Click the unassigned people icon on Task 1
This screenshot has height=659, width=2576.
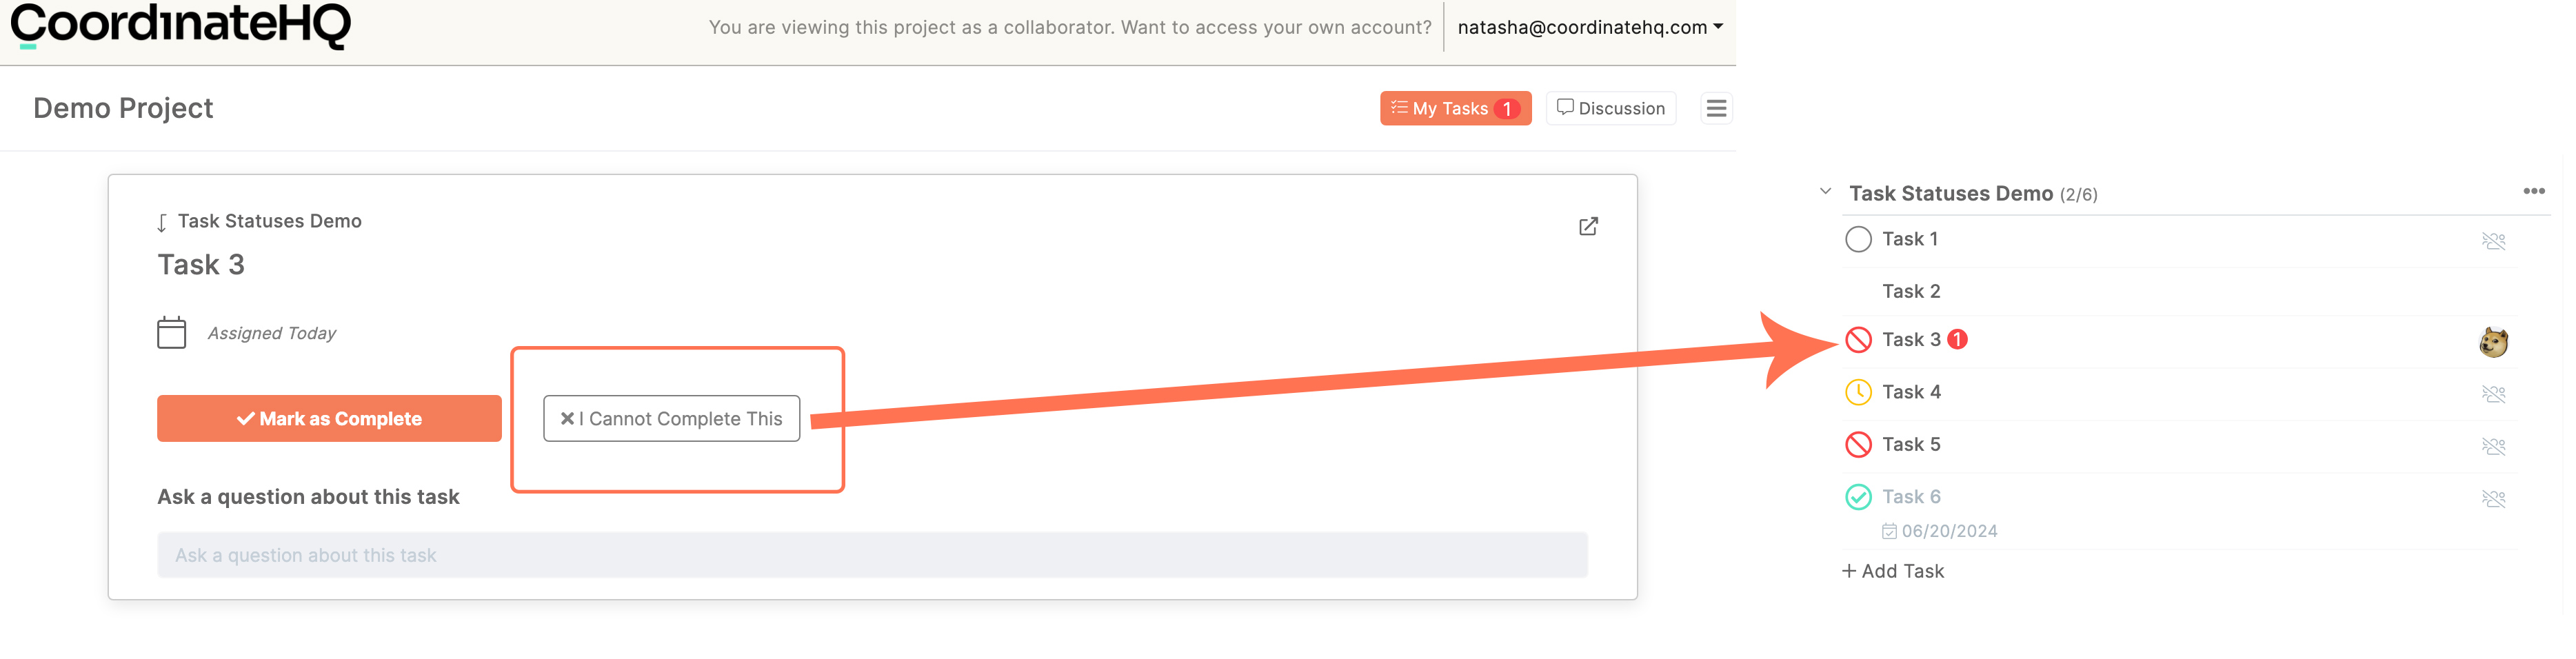[x=2493, y=241]
